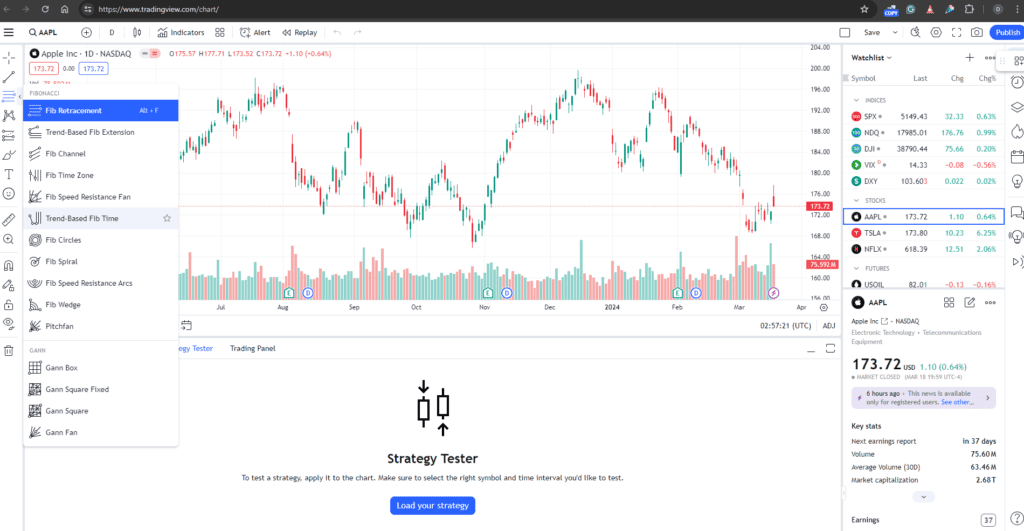Open the Save dropdown arrow

[895, 32]
